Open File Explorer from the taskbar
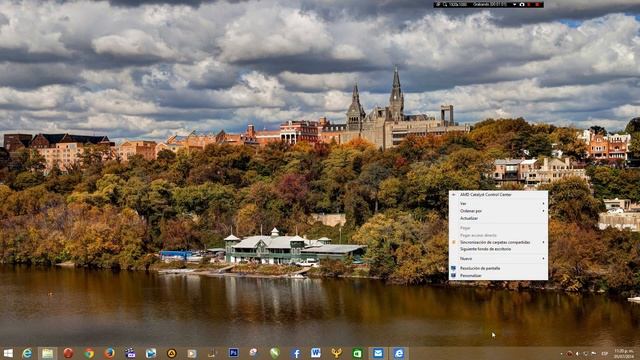 [x=47, y=353]
